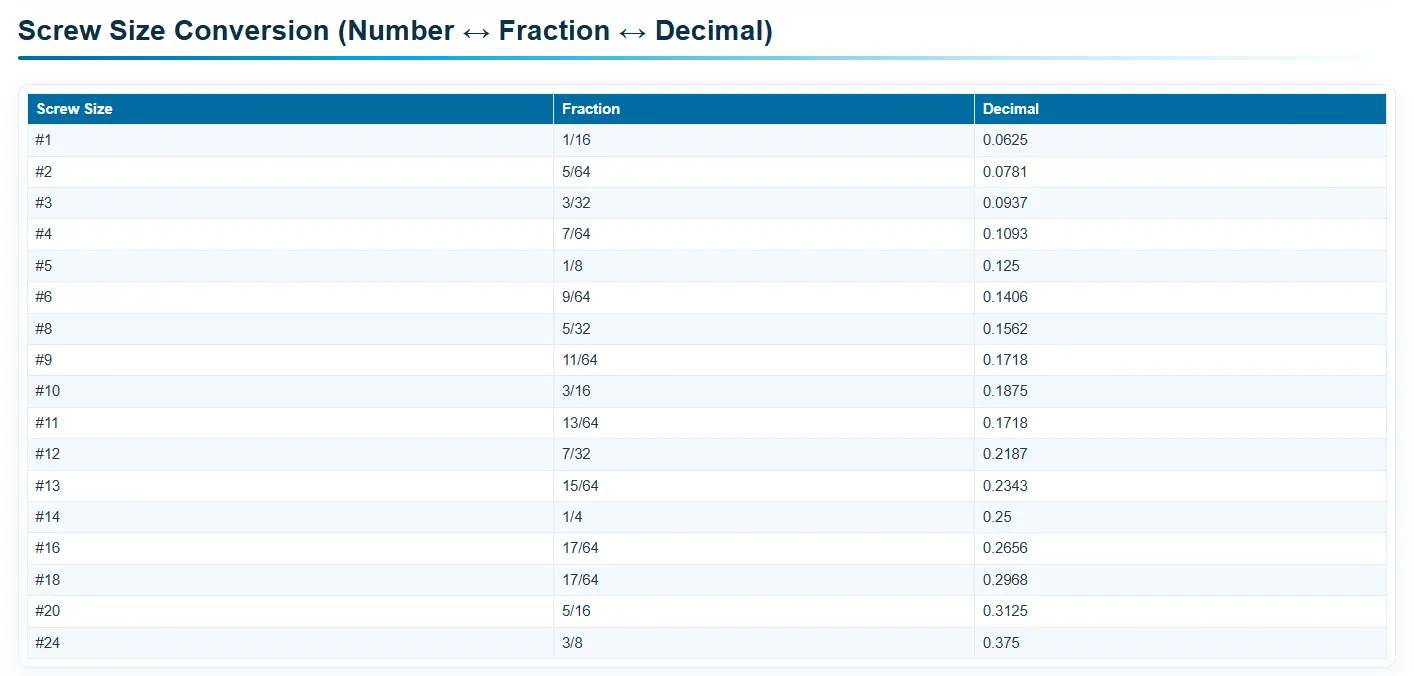The height and width of the screenshot is (676, 1414).
Task: Select the #12 screw size cell
Action: [47, 454]
